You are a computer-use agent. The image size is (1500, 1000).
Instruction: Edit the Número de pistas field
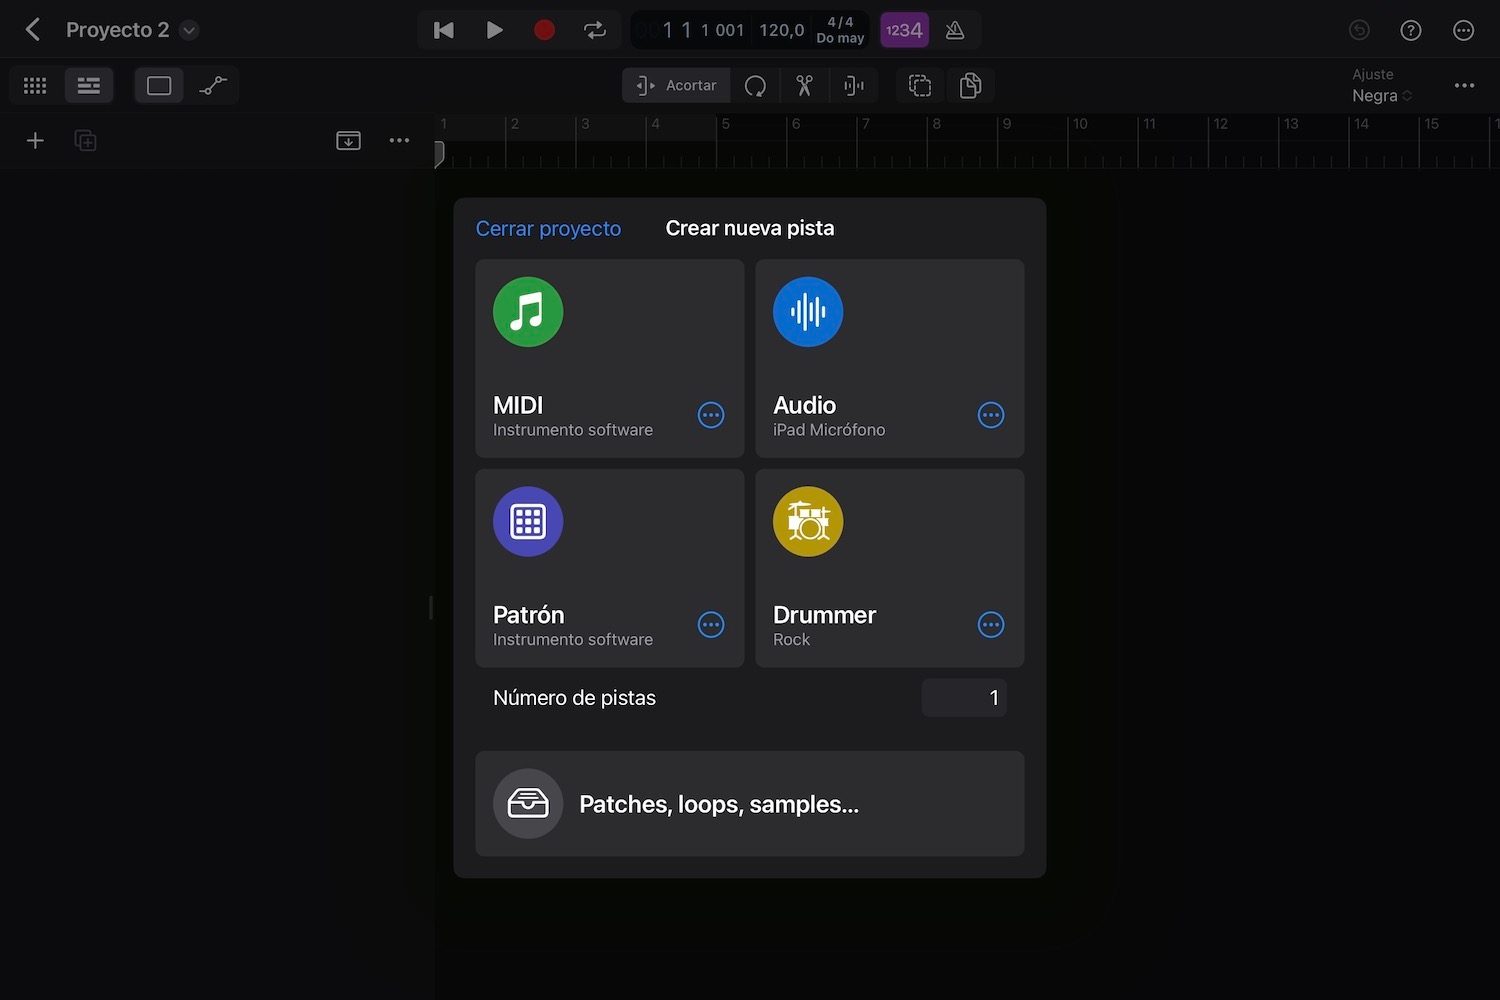pyautogui.click(x=963, y=697)
